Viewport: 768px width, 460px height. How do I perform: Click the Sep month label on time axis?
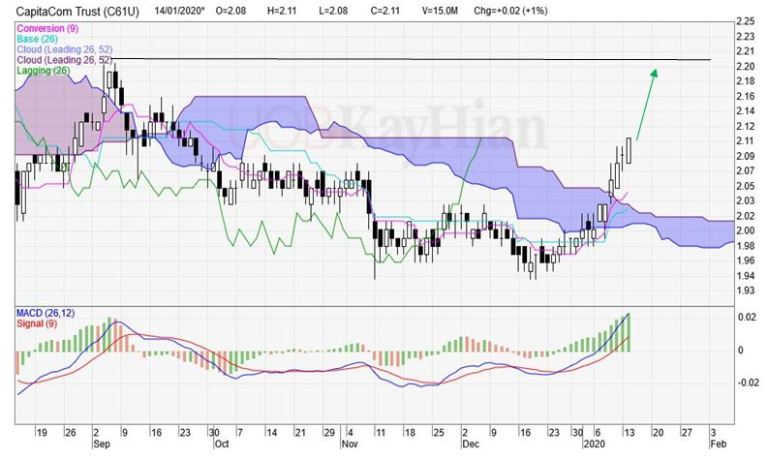(x=101, y=444)
